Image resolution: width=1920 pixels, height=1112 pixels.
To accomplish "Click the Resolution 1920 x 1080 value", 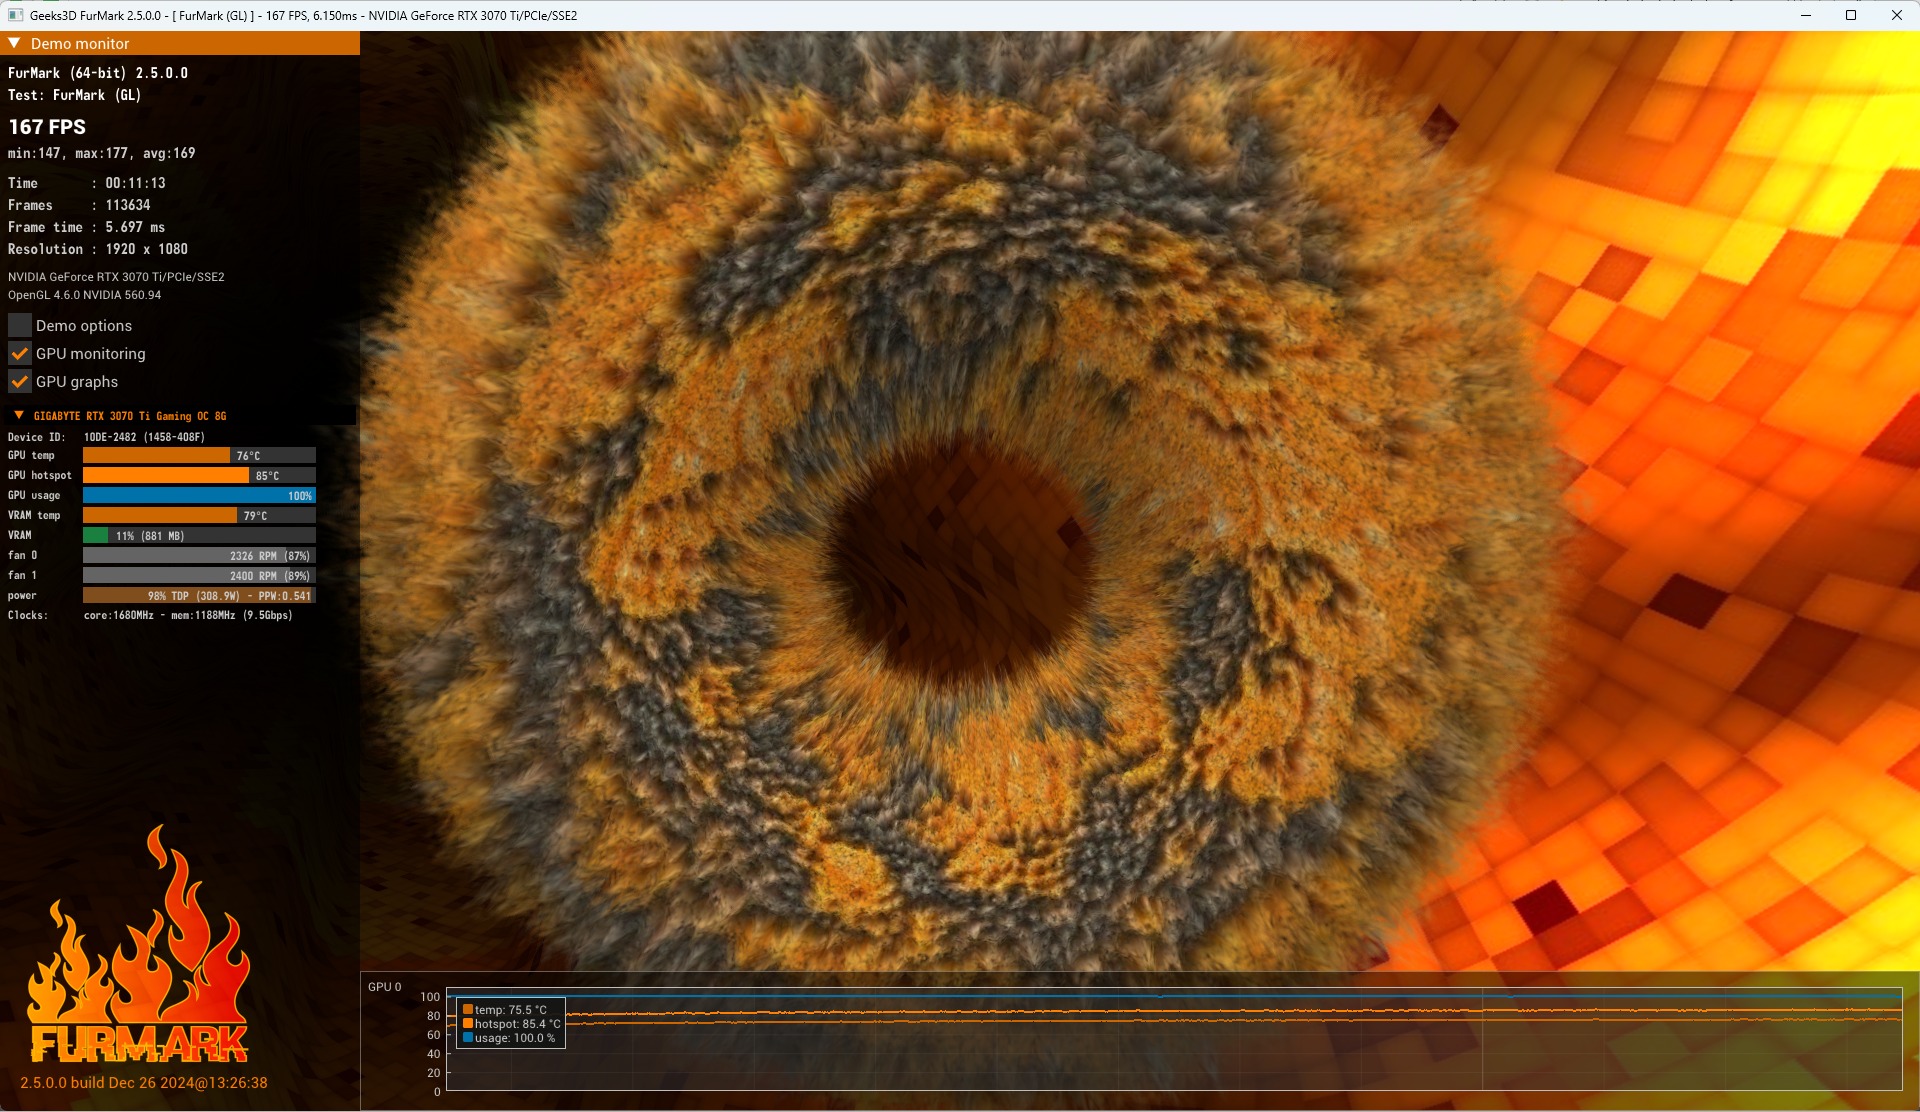I will pos(146,249).
